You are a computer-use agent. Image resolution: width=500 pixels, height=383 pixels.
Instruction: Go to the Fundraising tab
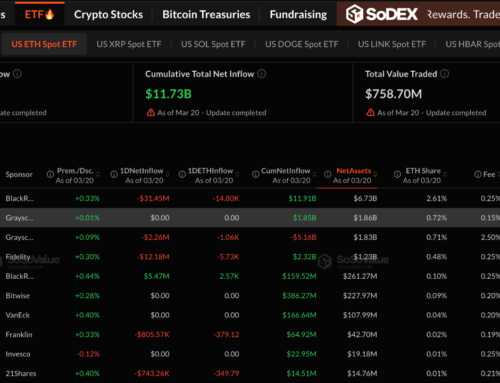pyautogui.click(x=298, y=14)
